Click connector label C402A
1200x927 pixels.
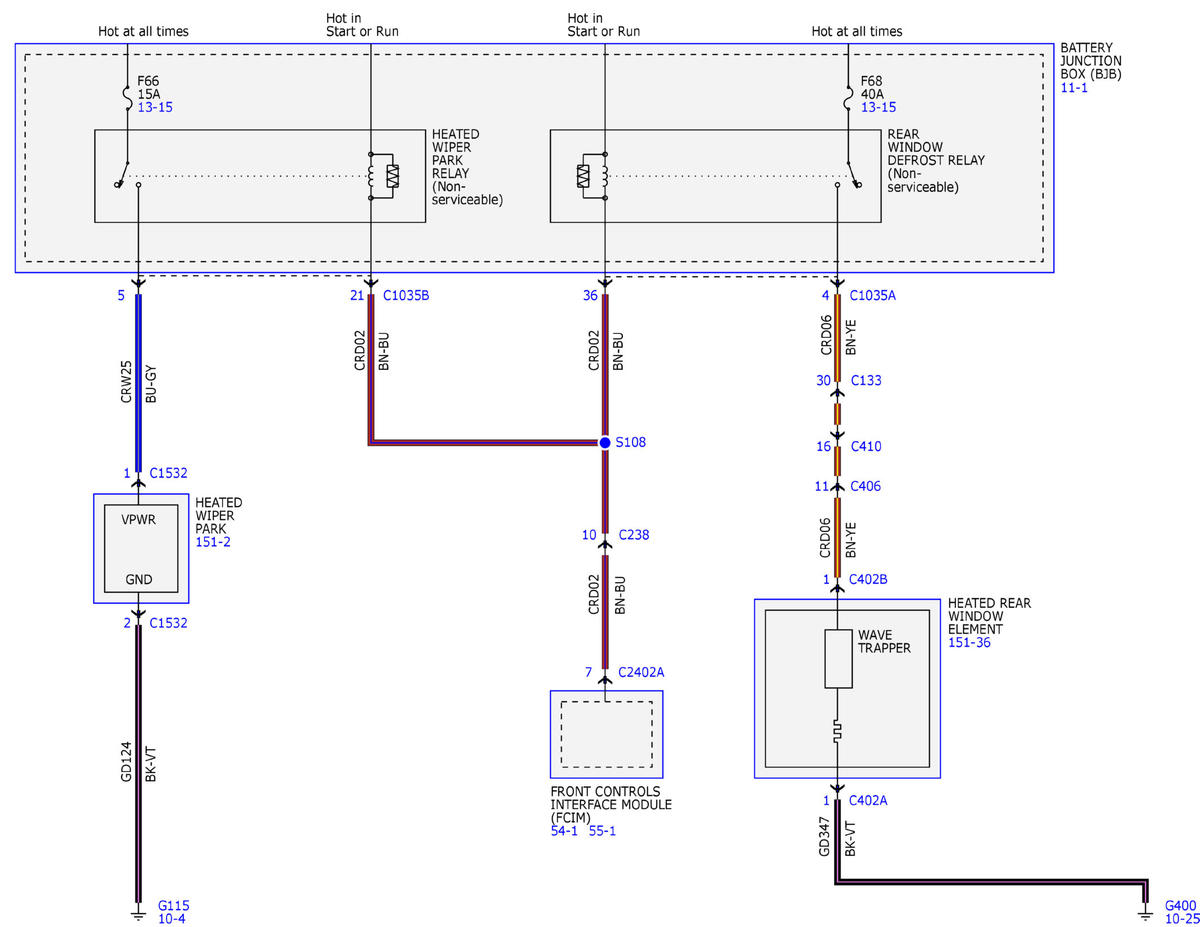870,800
